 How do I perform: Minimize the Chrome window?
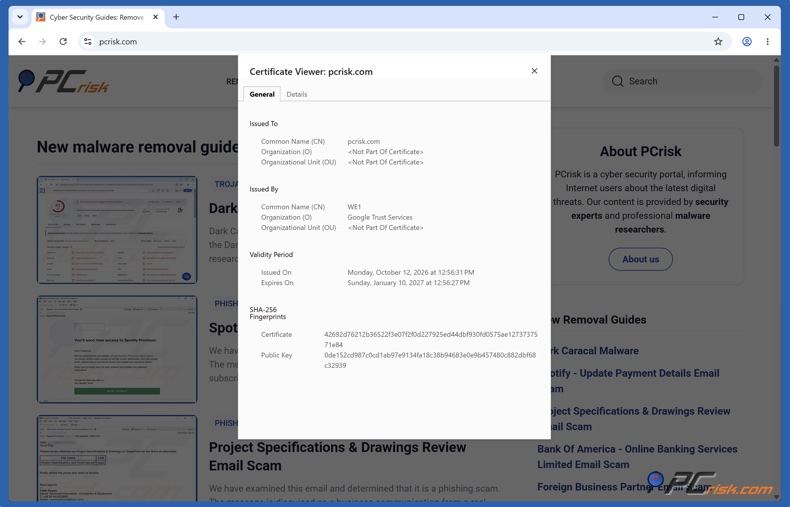click(715, 17)
